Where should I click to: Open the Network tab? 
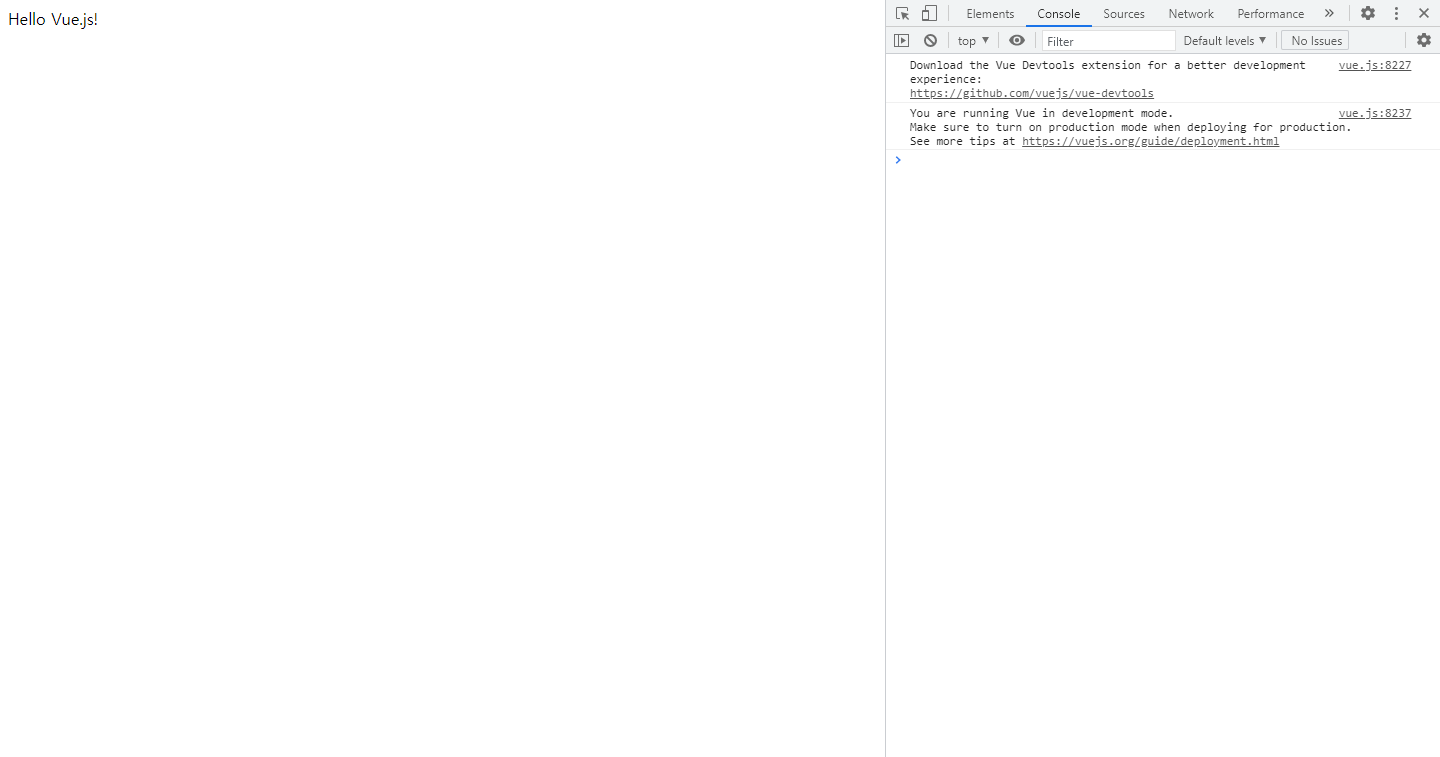click(1191, 14)
